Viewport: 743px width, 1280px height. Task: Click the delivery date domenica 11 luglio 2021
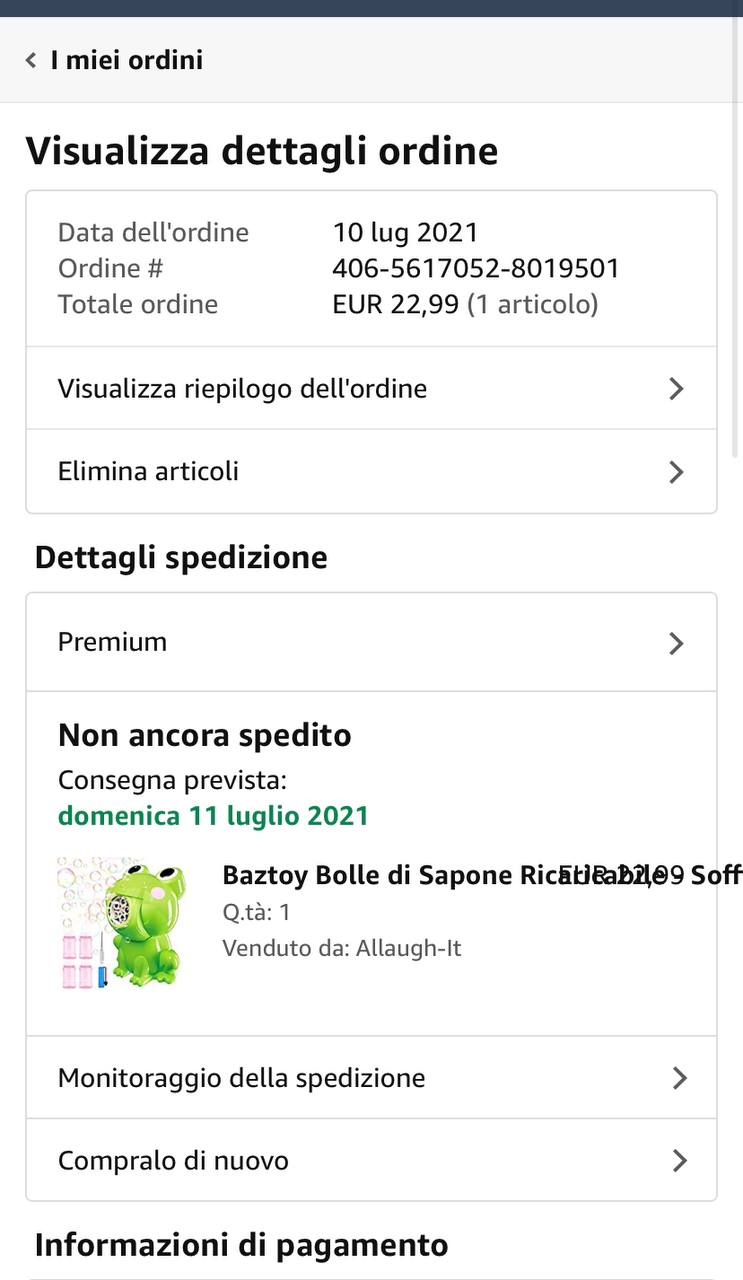click(x=213, y=816)
